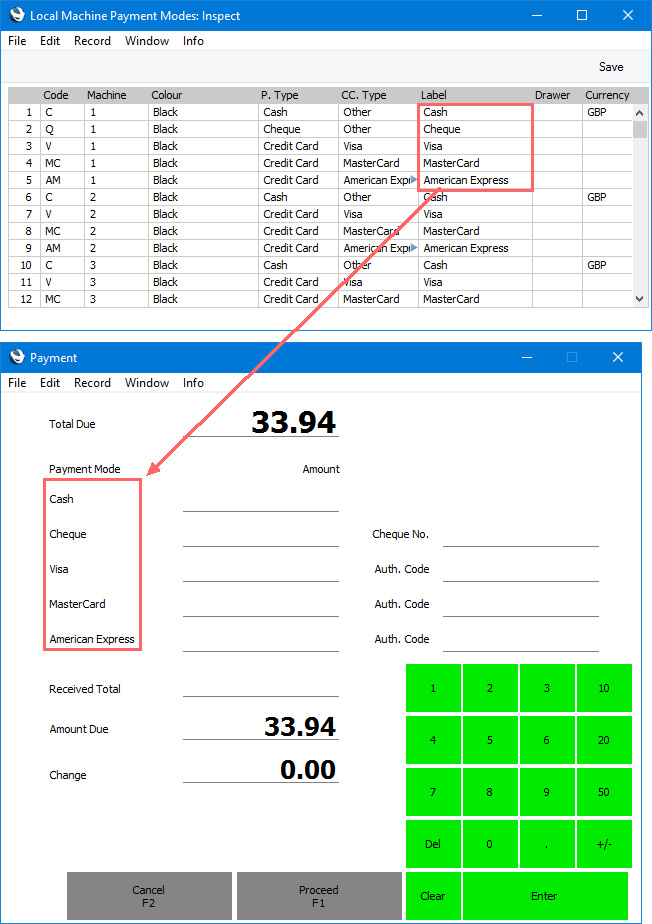Select Label 'Visa' in row 11
This screenshot has width=652, height=924.
tap(475, 282)
